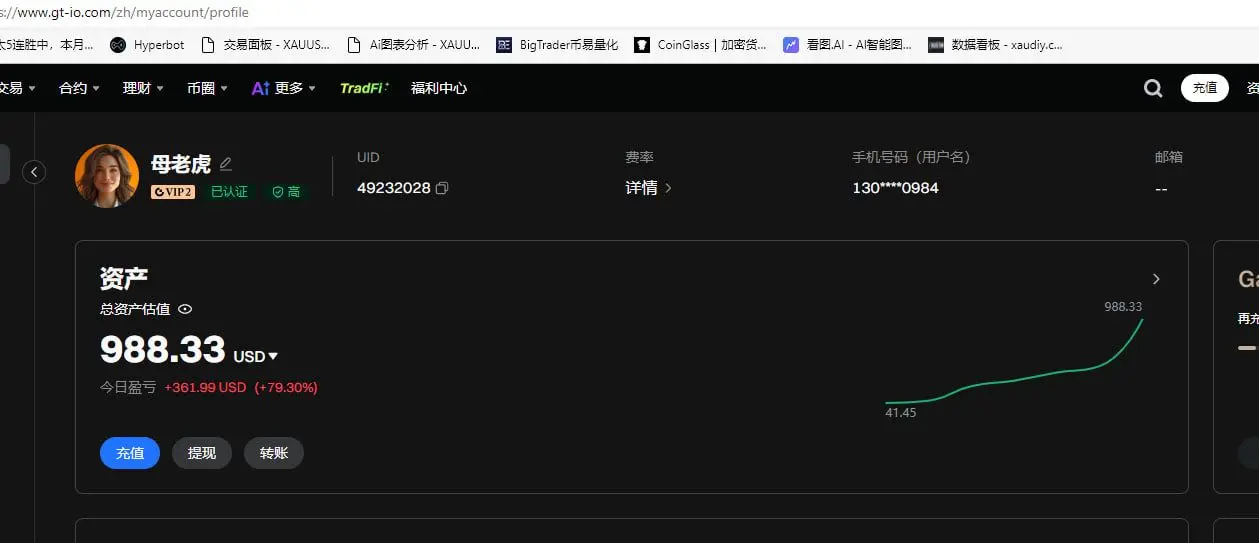Change currency via USD dropdown

click(x=256, y=356)
